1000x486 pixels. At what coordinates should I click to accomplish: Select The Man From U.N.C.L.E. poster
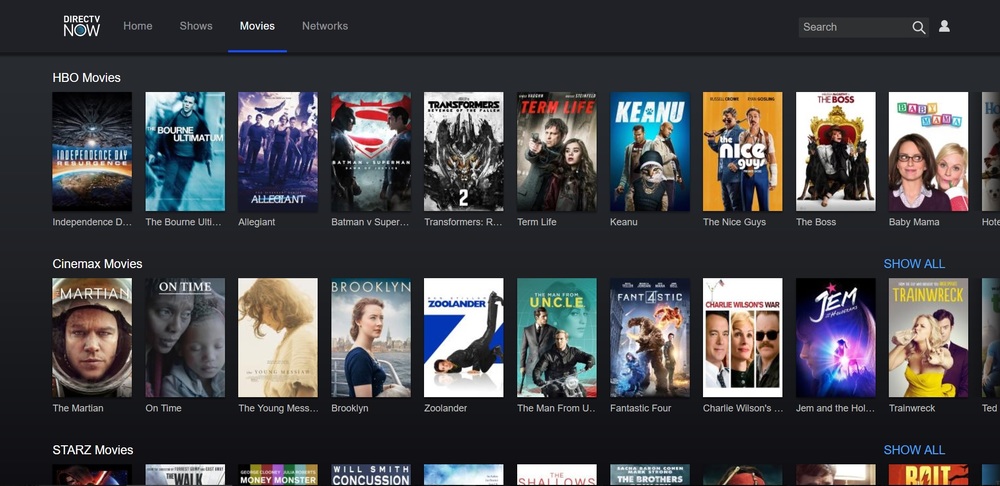pyautogui.click(x=557, y=337)
